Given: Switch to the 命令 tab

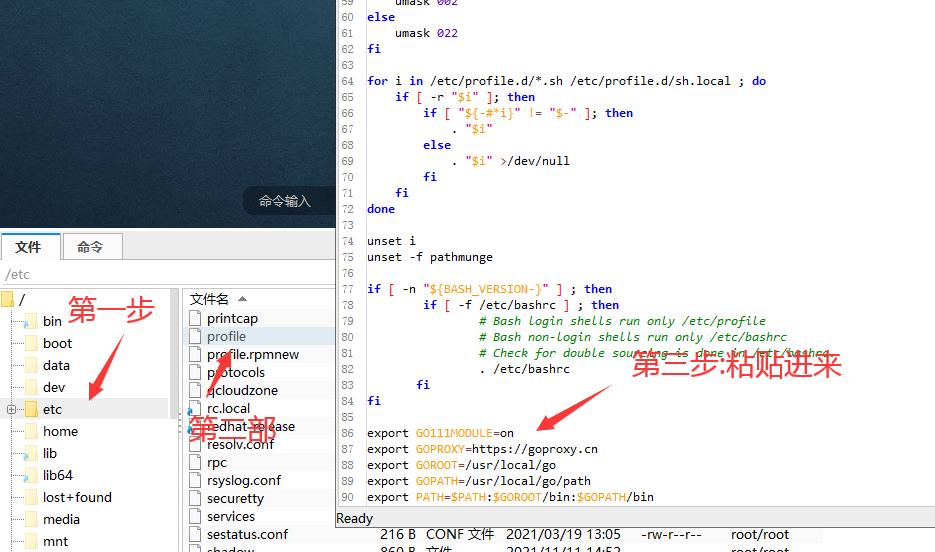Looking at the screenshot, I should pyautogui.click(x=92, y=247).
